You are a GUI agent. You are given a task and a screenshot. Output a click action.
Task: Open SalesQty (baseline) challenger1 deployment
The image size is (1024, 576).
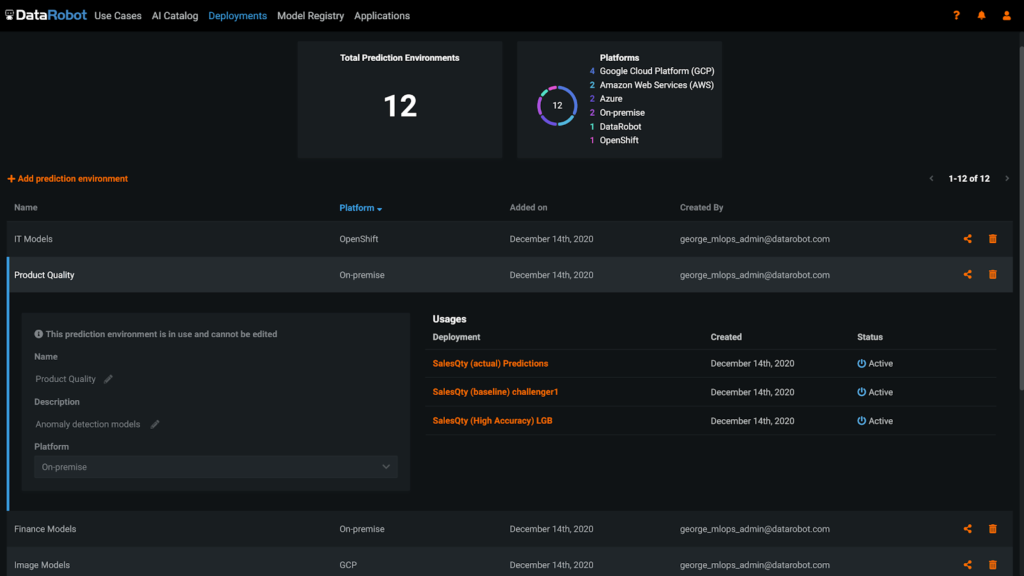(x=495, y=392)
